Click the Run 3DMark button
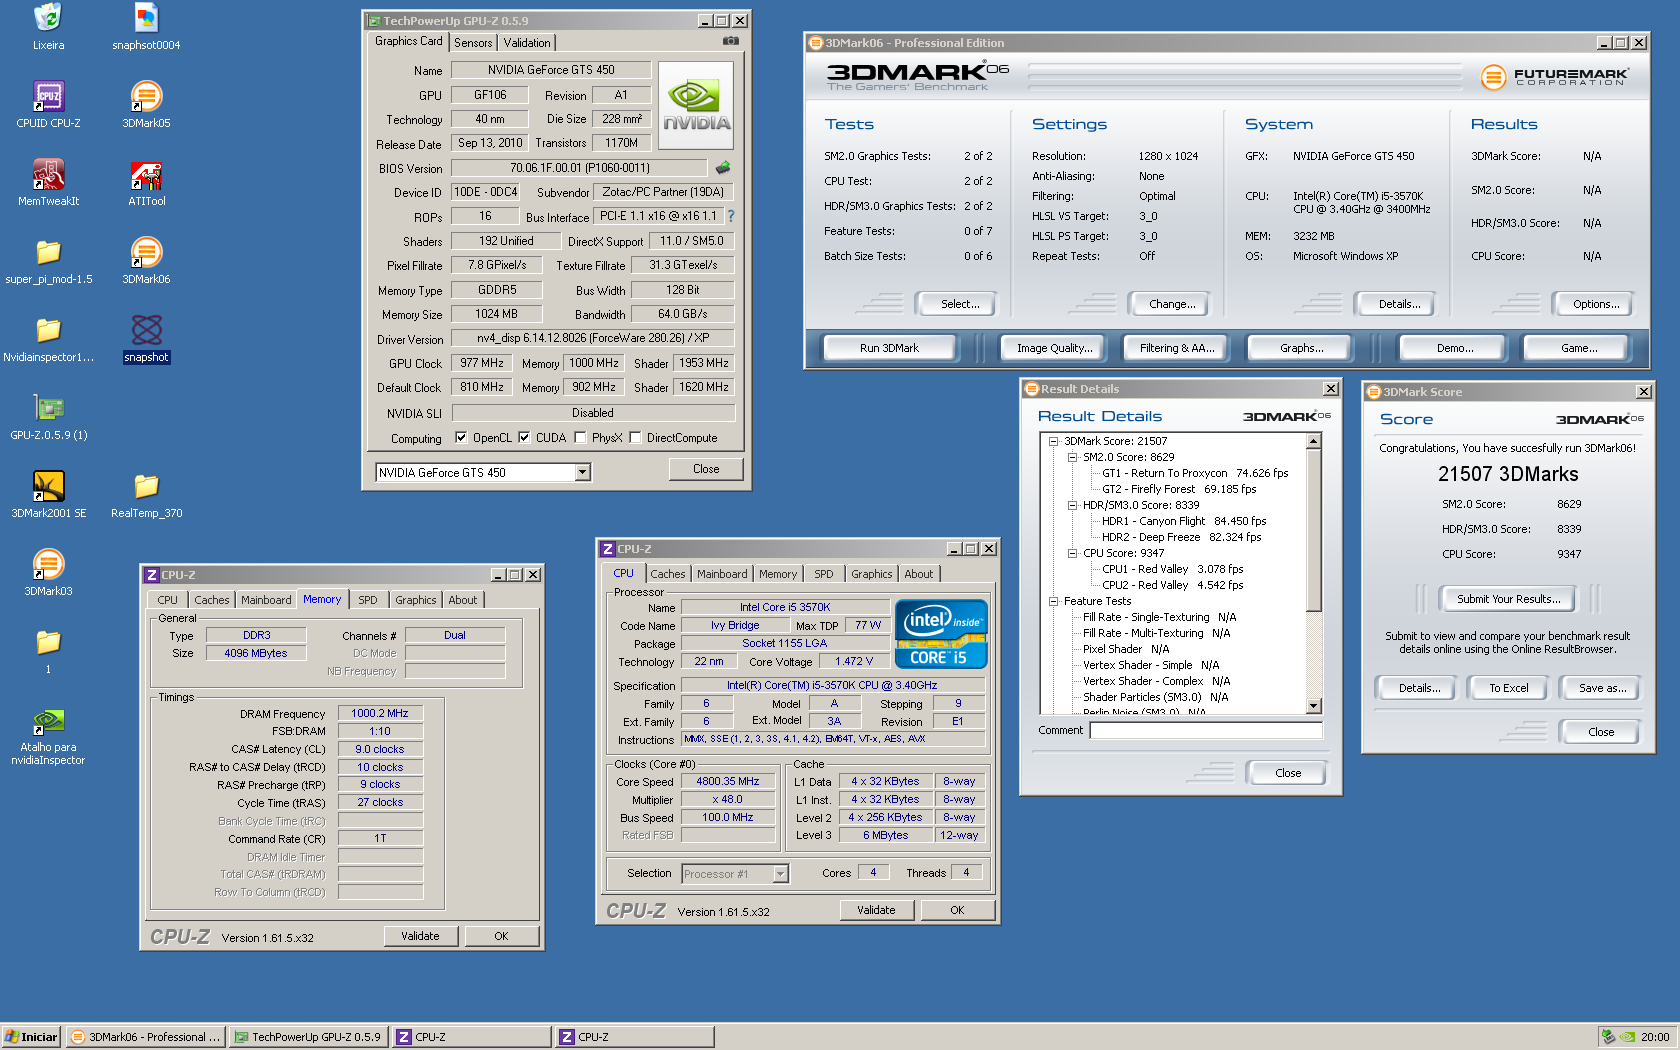This screenshot has width=1680, height=1050. 889,348
